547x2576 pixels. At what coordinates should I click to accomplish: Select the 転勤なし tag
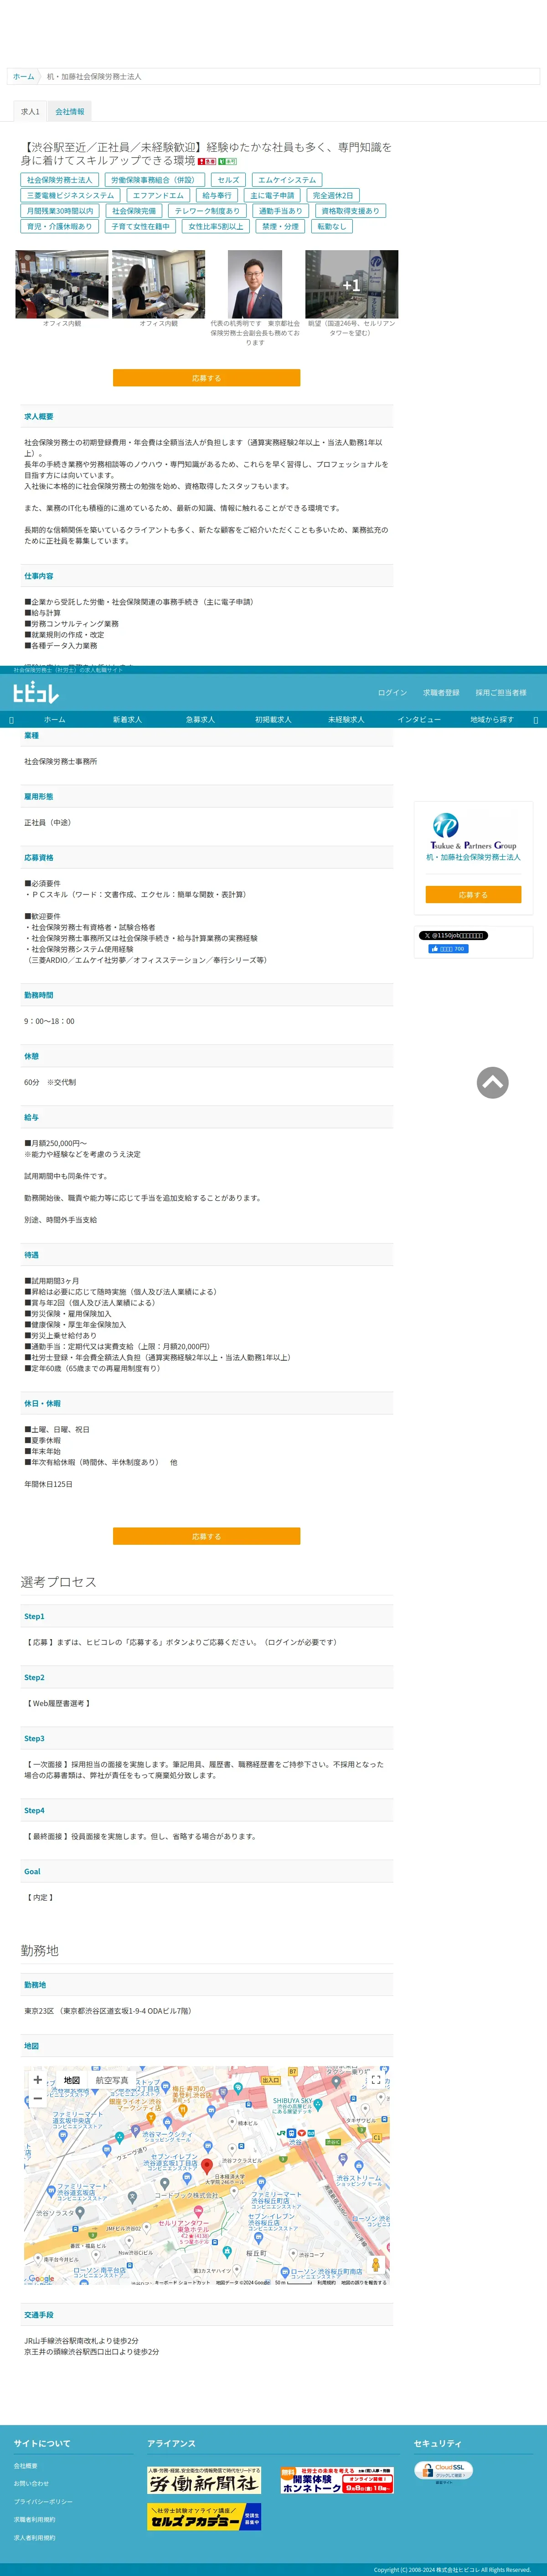point(331,227)
